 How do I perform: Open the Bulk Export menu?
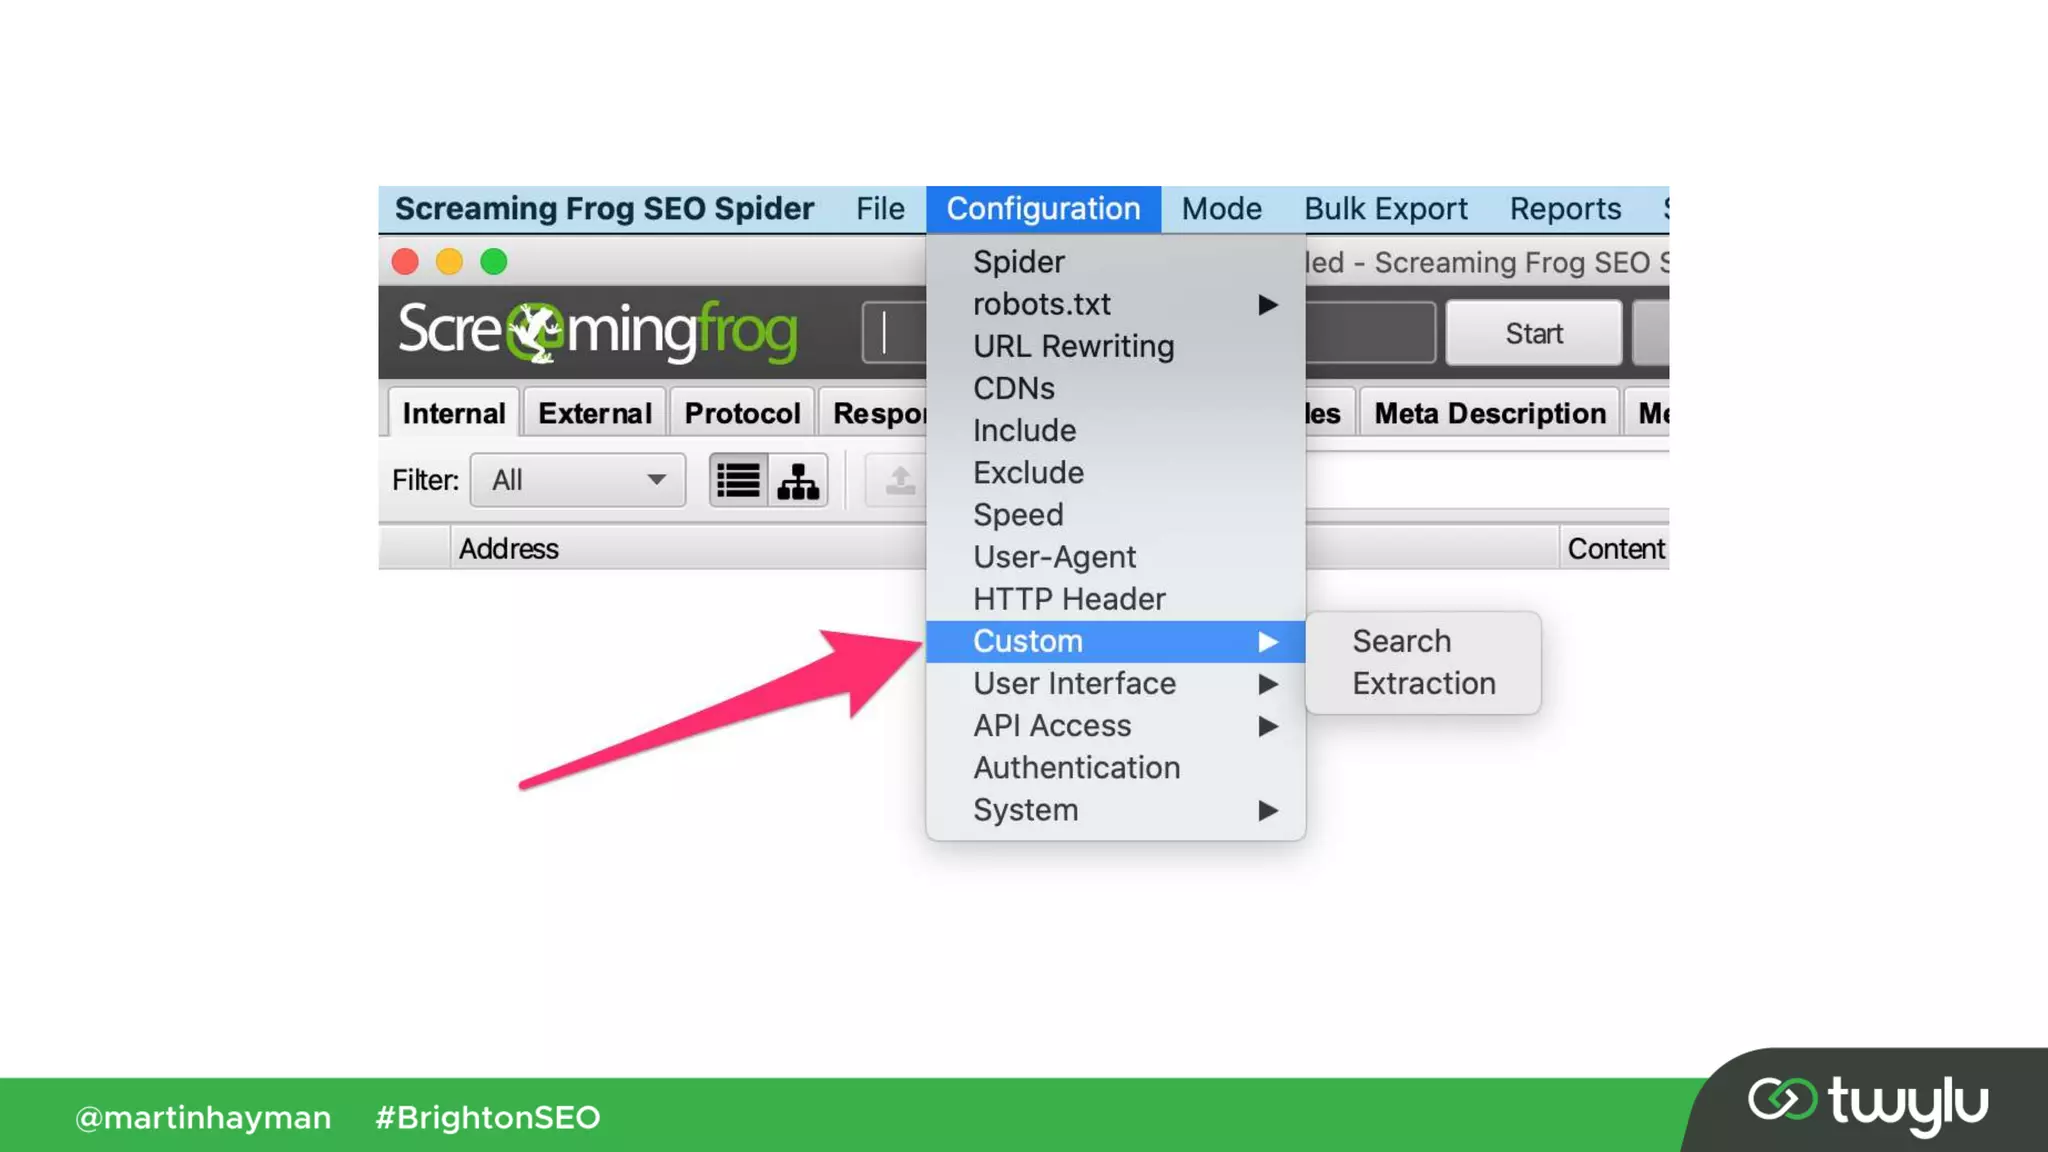tap(1385, 209)
